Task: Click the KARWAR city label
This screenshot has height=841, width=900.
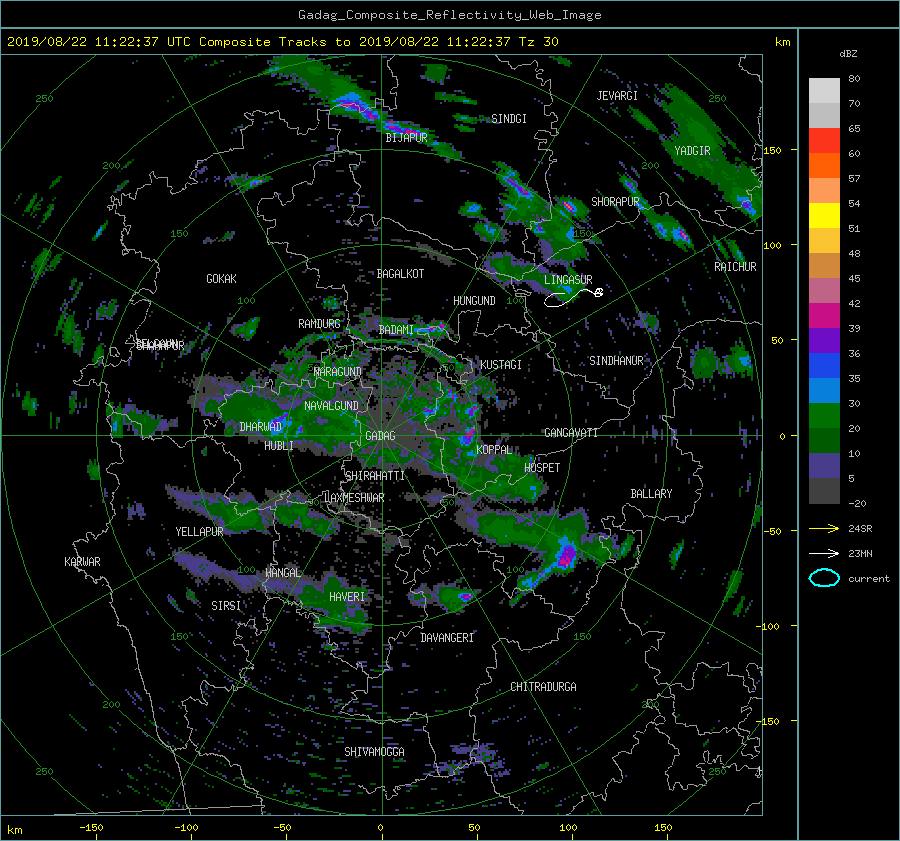Action: click(82, 561)
